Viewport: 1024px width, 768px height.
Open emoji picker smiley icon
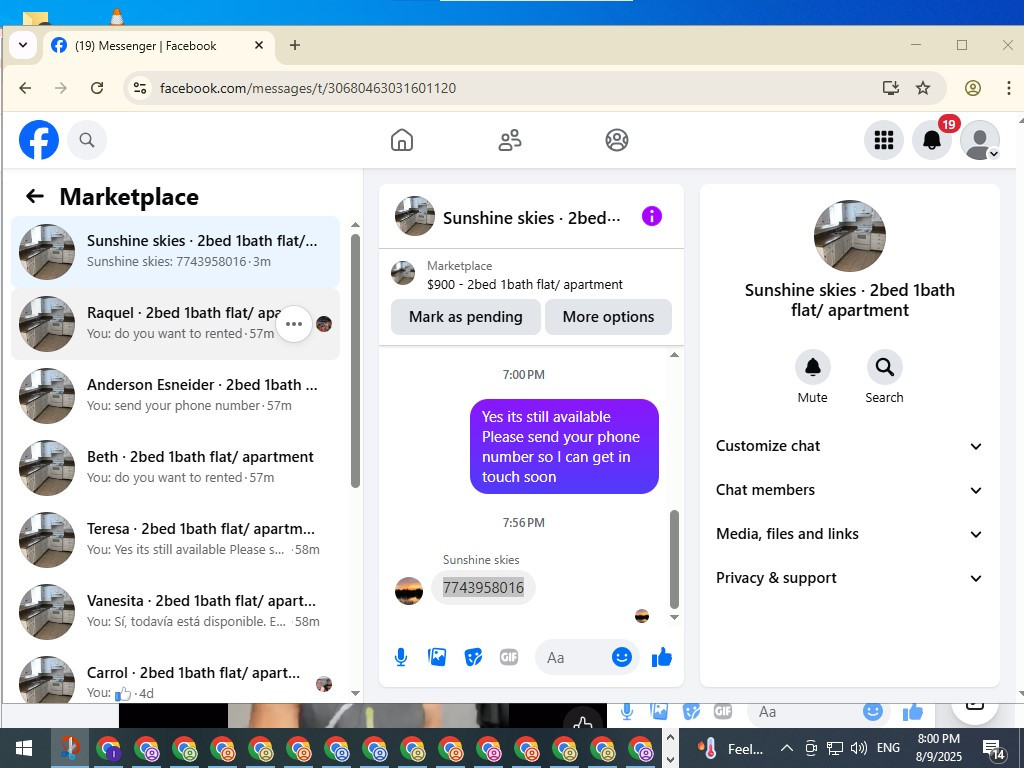tap(622, 657)
